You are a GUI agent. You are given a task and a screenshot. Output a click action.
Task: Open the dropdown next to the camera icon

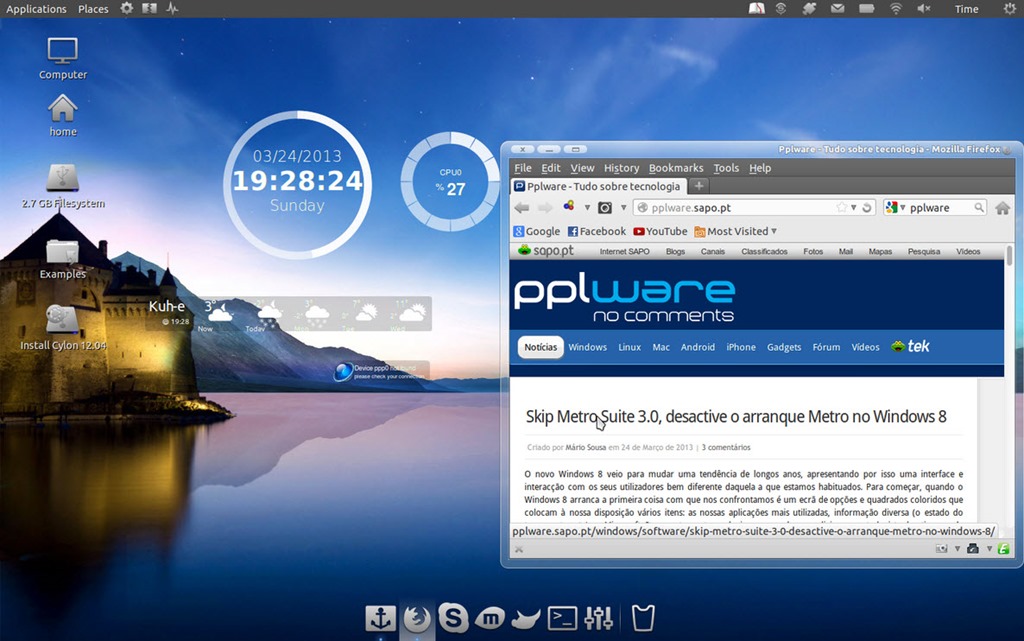click(x=623, y=208)
